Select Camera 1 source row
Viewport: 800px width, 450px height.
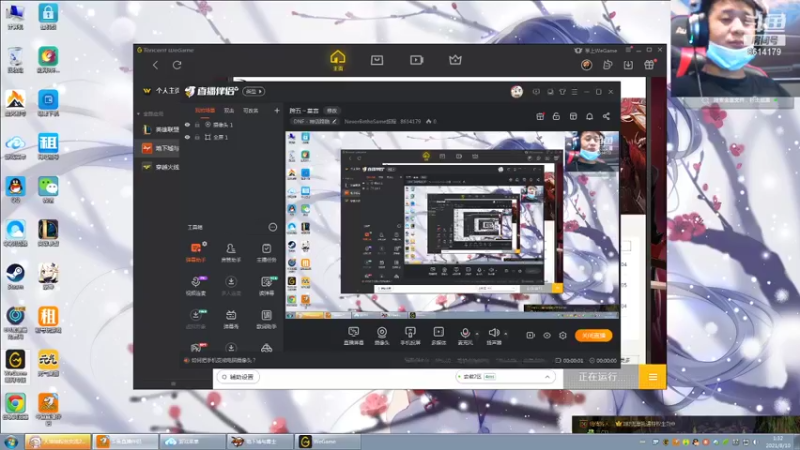[232, 124]
